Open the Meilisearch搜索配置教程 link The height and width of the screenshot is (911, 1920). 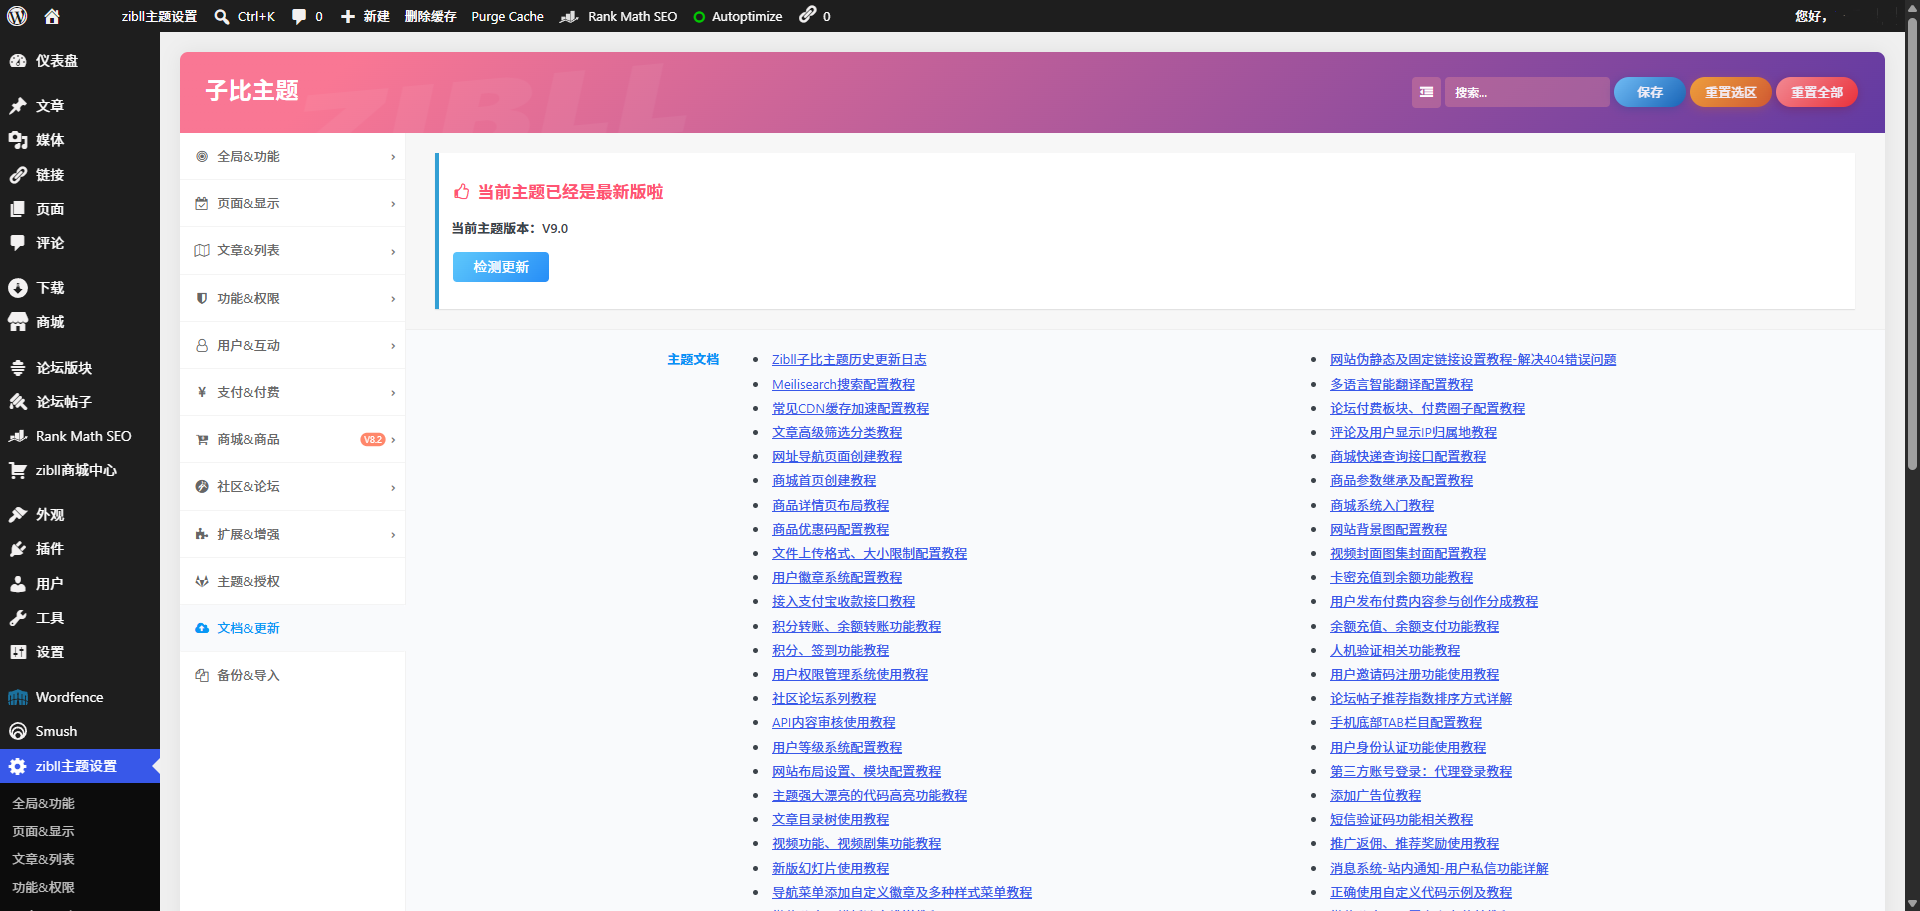843,384
